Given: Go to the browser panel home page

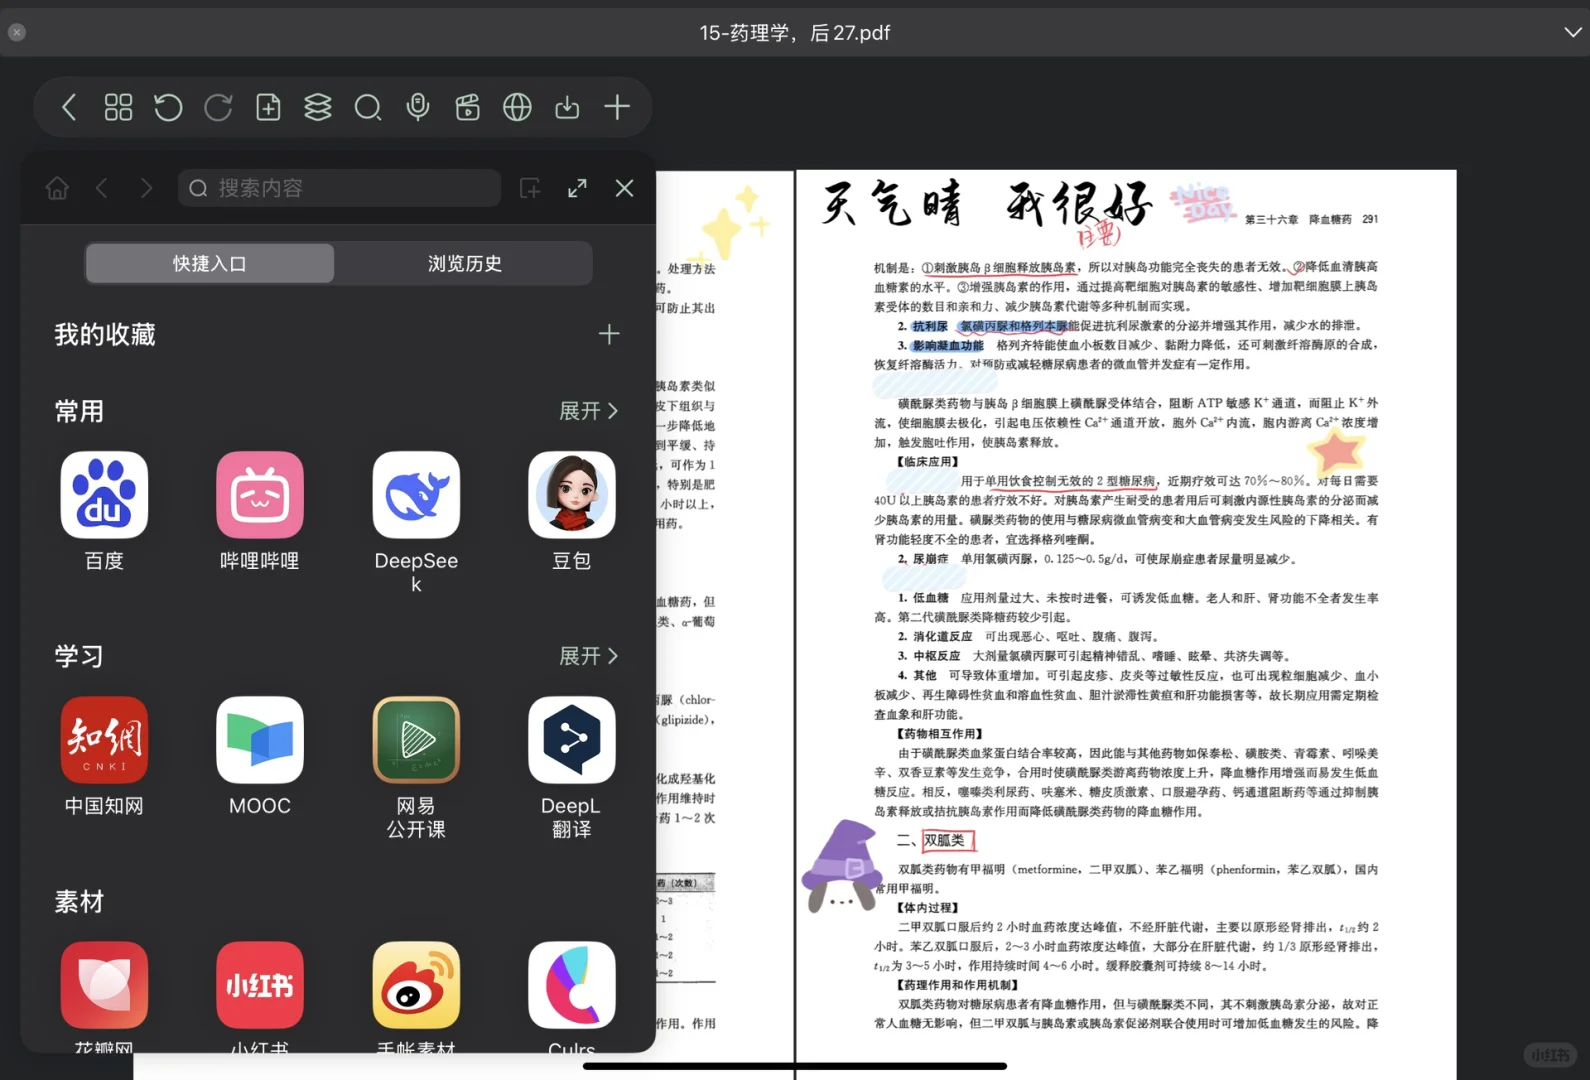Looking at the screenshot, I should [57, 188].
